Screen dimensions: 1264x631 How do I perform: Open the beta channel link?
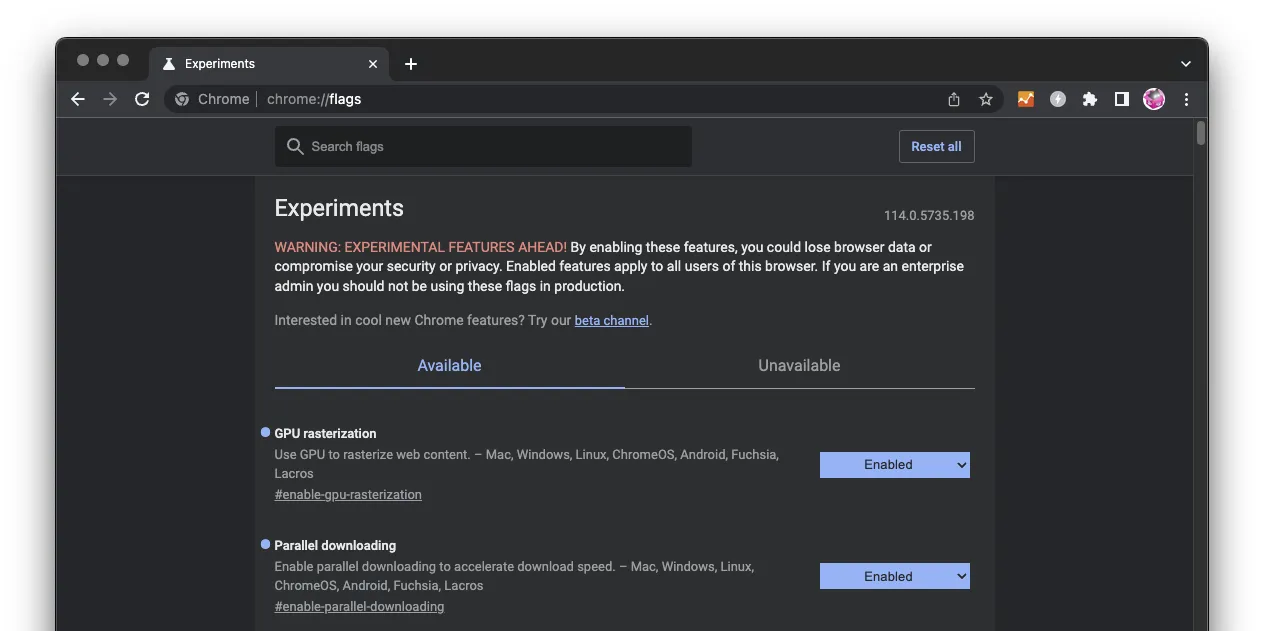(x=612, y=321)
